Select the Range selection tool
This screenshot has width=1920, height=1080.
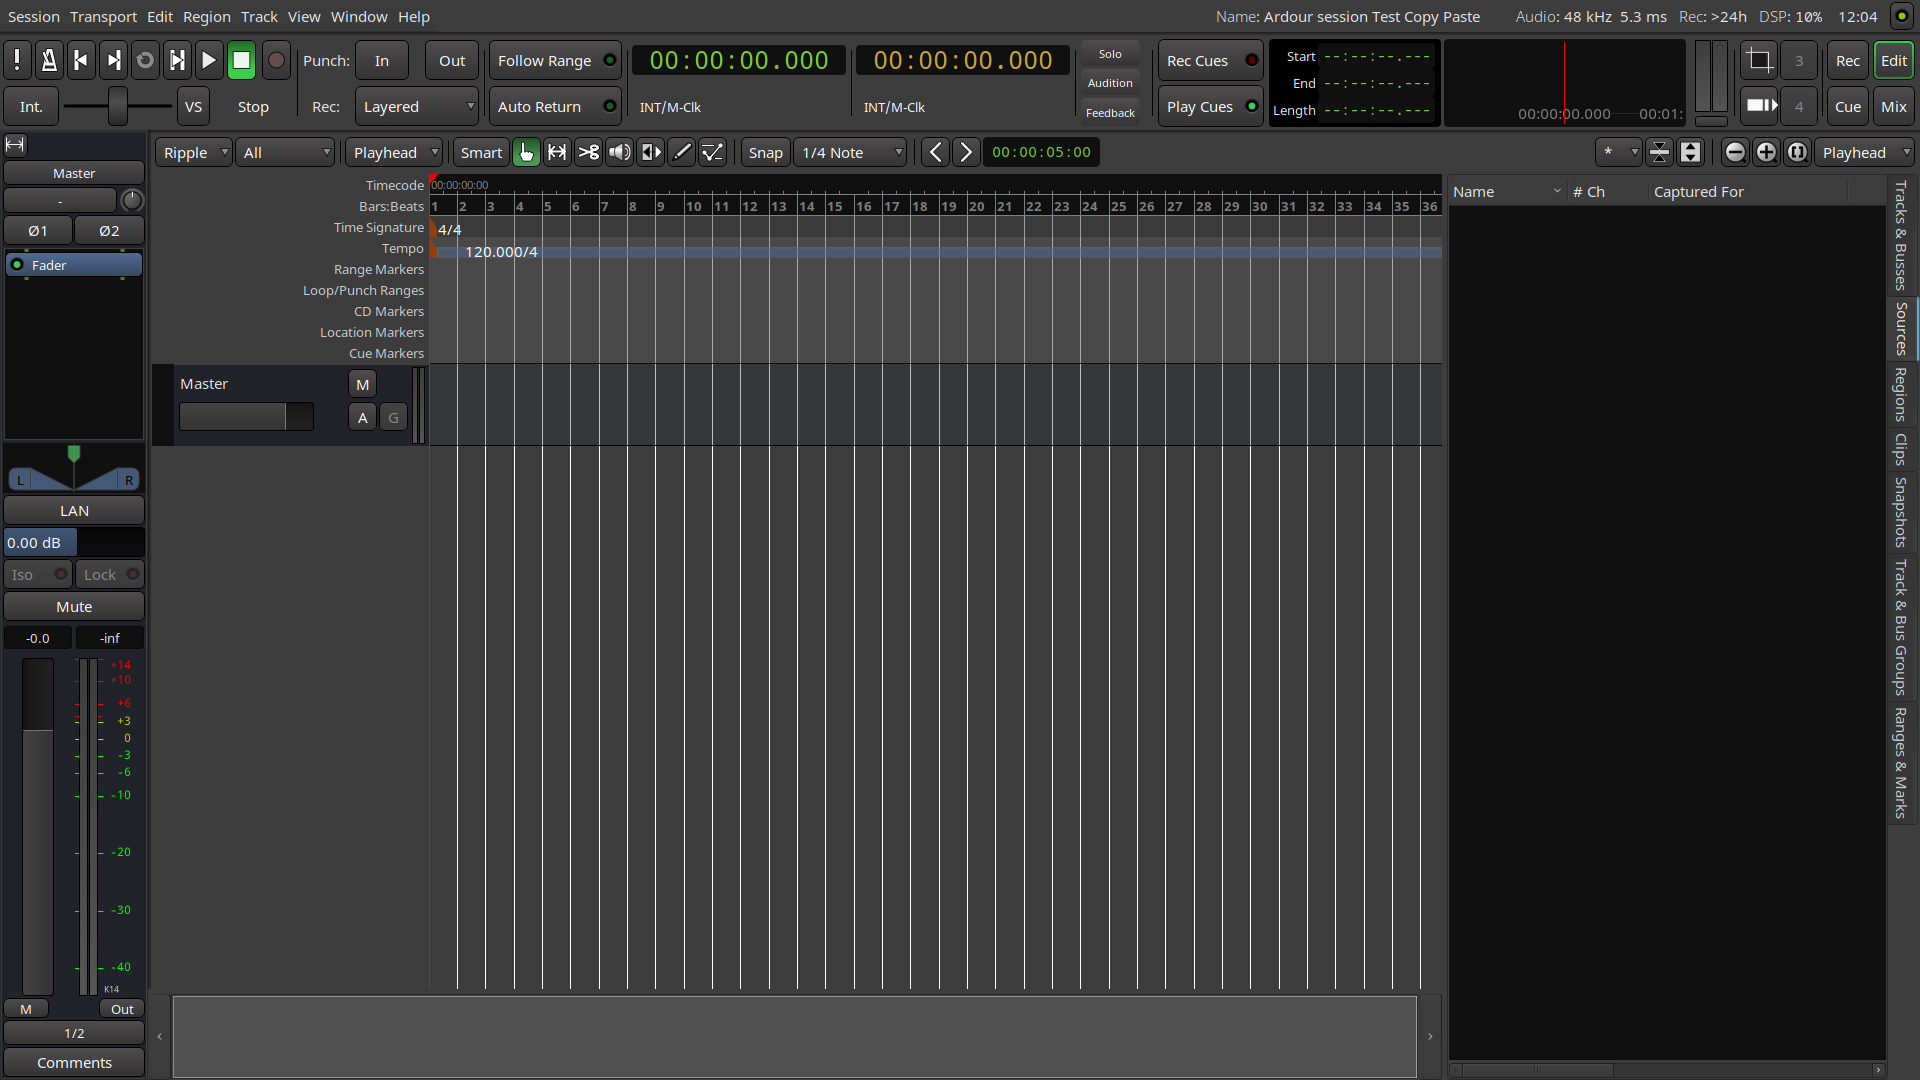click(557, 152)
